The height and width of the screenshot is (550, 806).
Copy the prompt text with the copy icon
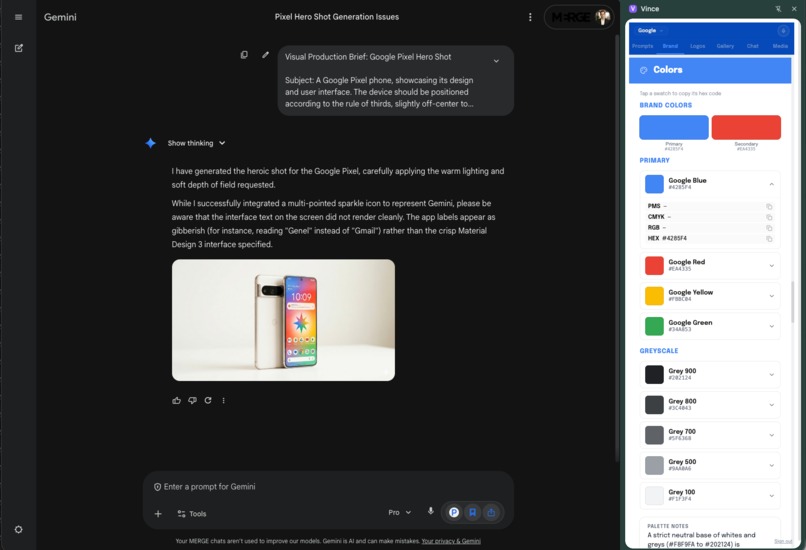tap(244, 54)
